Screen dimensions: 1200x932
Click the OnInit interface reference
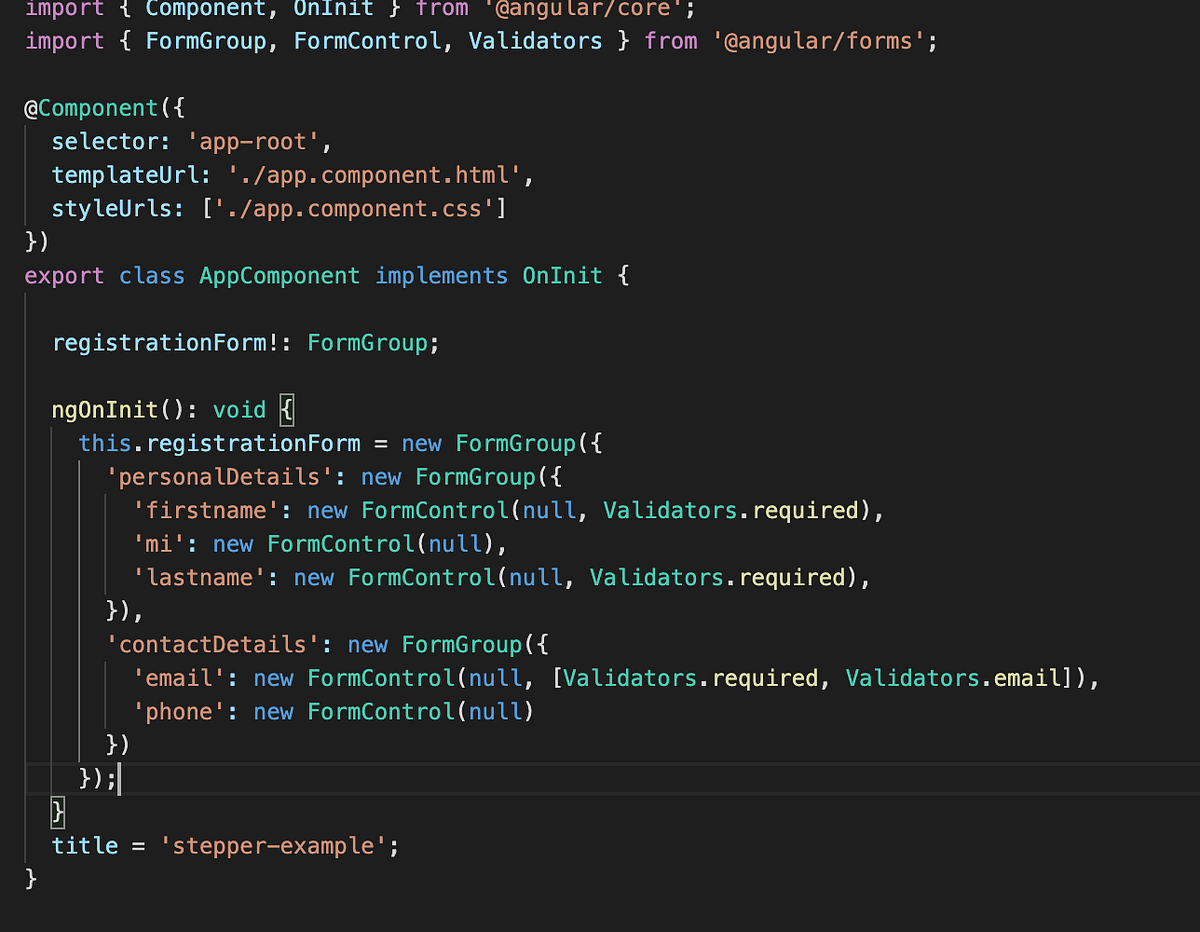[562, 275]
